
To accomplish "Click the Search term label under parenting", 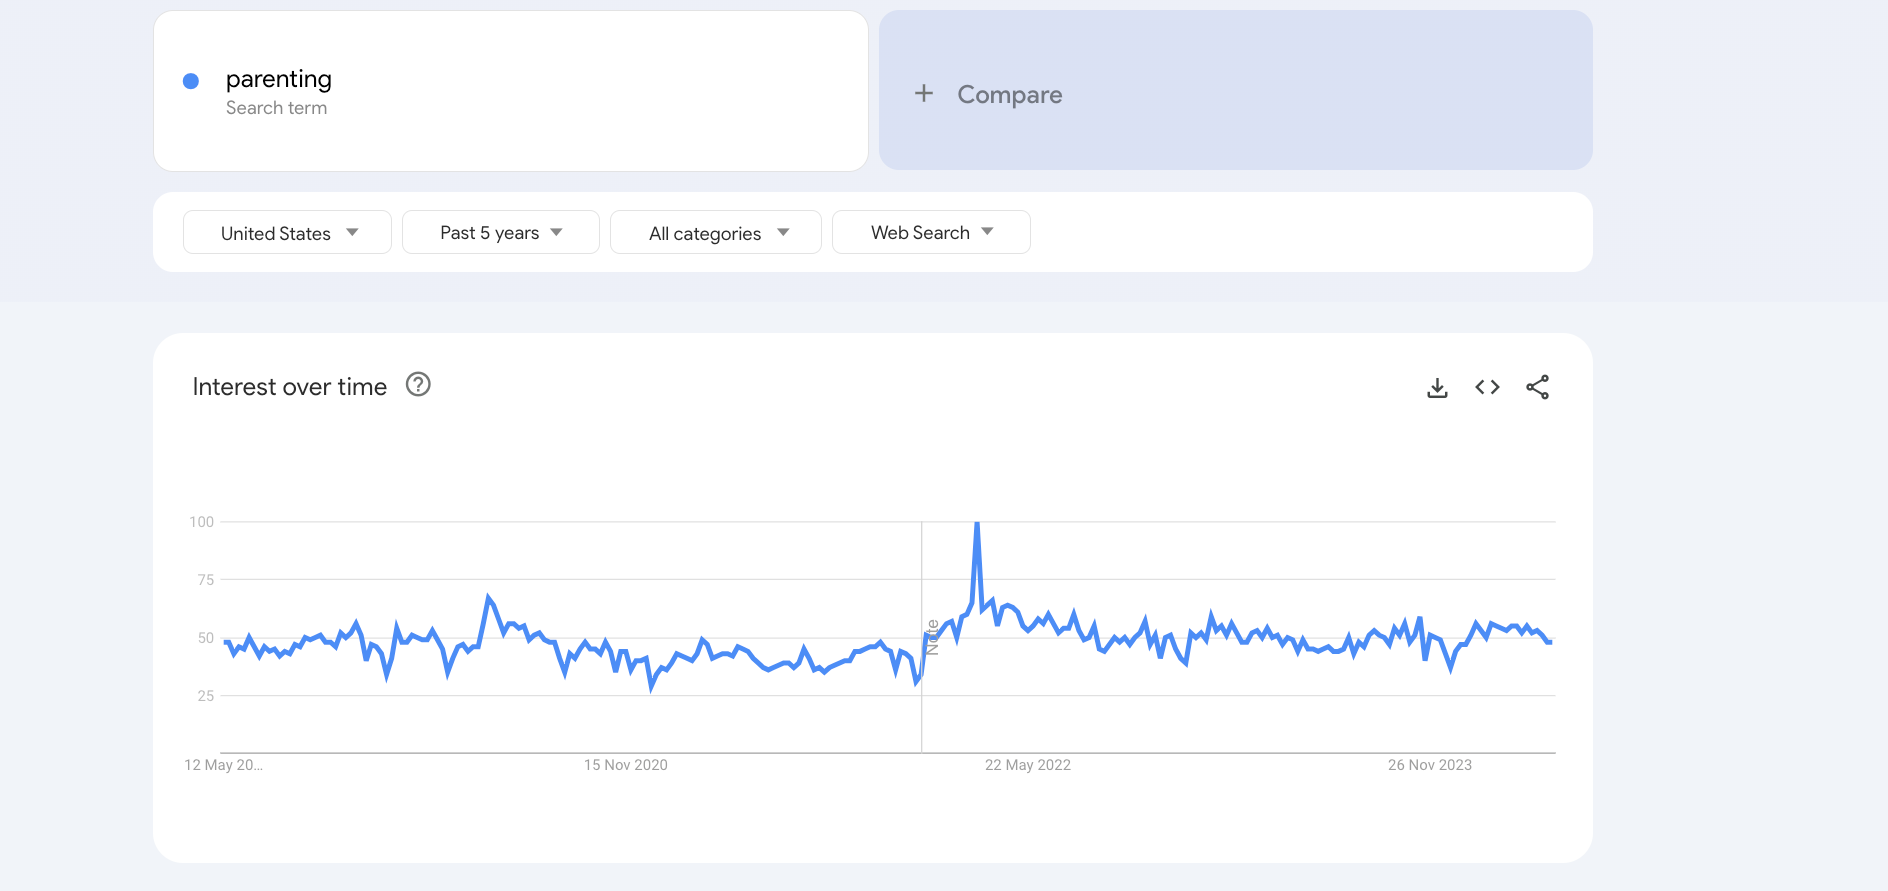I will (x=276, y=108).
